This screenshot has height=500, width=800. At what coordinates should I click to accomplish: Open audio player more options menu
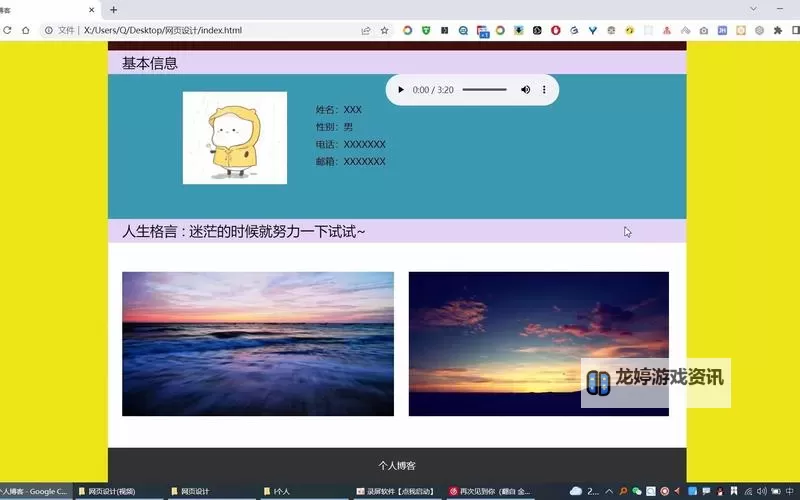point(544,90)
